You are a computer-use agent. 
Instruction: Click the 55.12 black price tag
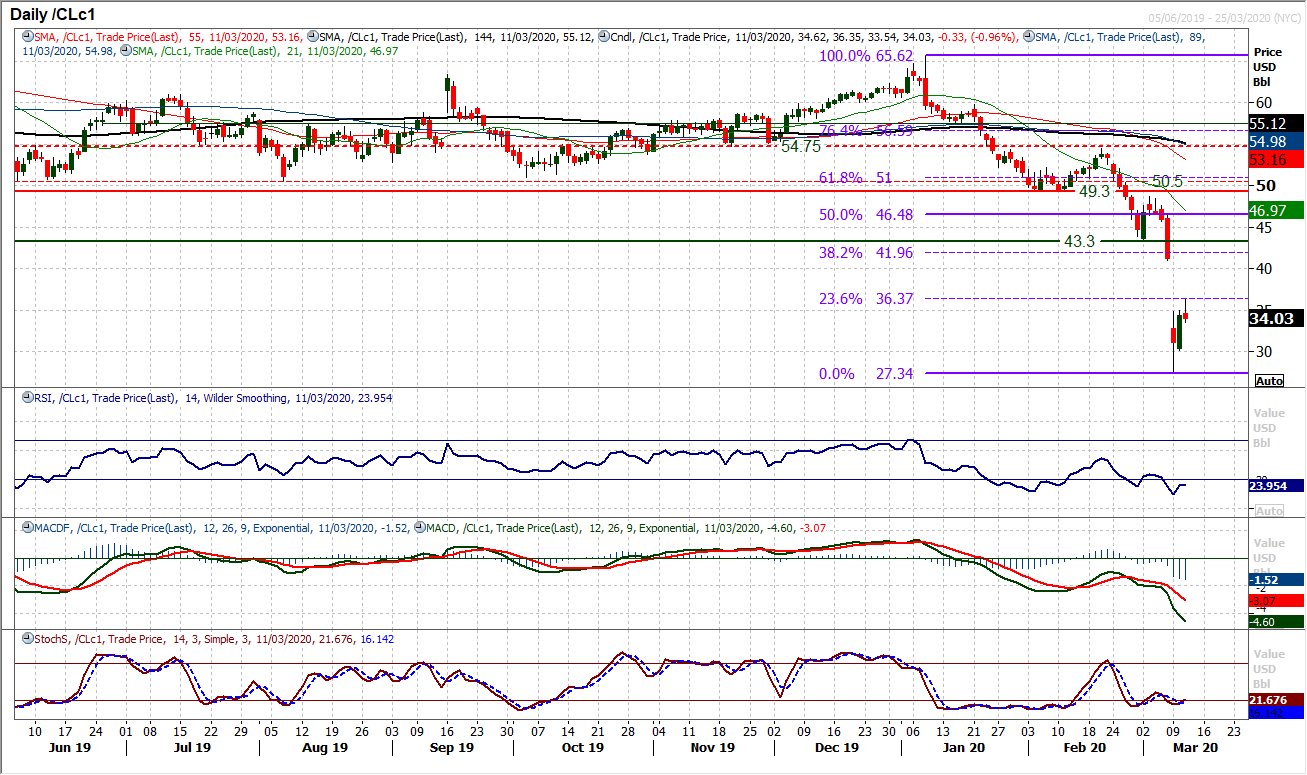pos(1274,124)
